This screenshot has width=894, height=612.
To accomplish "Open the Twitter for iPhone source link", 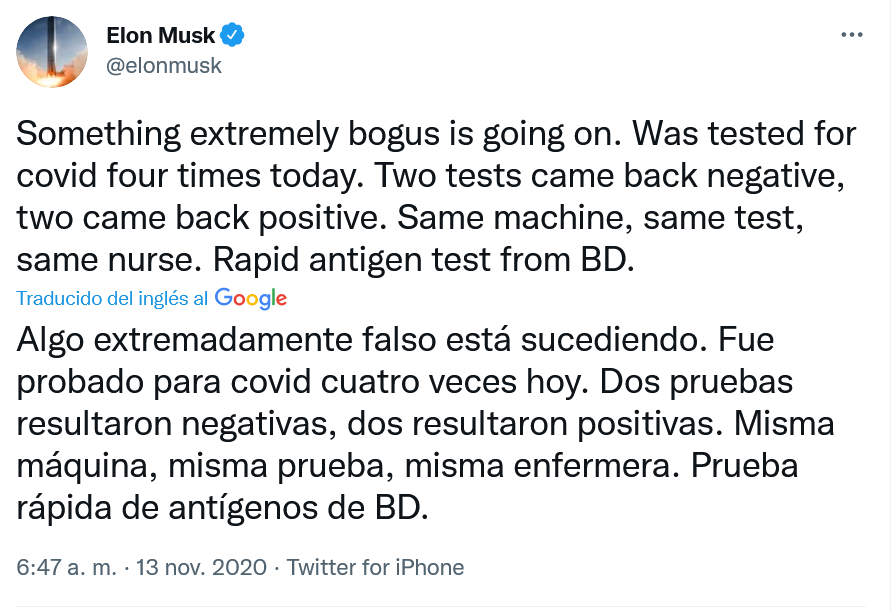I will pyautogui.click(x=376, y=567).
